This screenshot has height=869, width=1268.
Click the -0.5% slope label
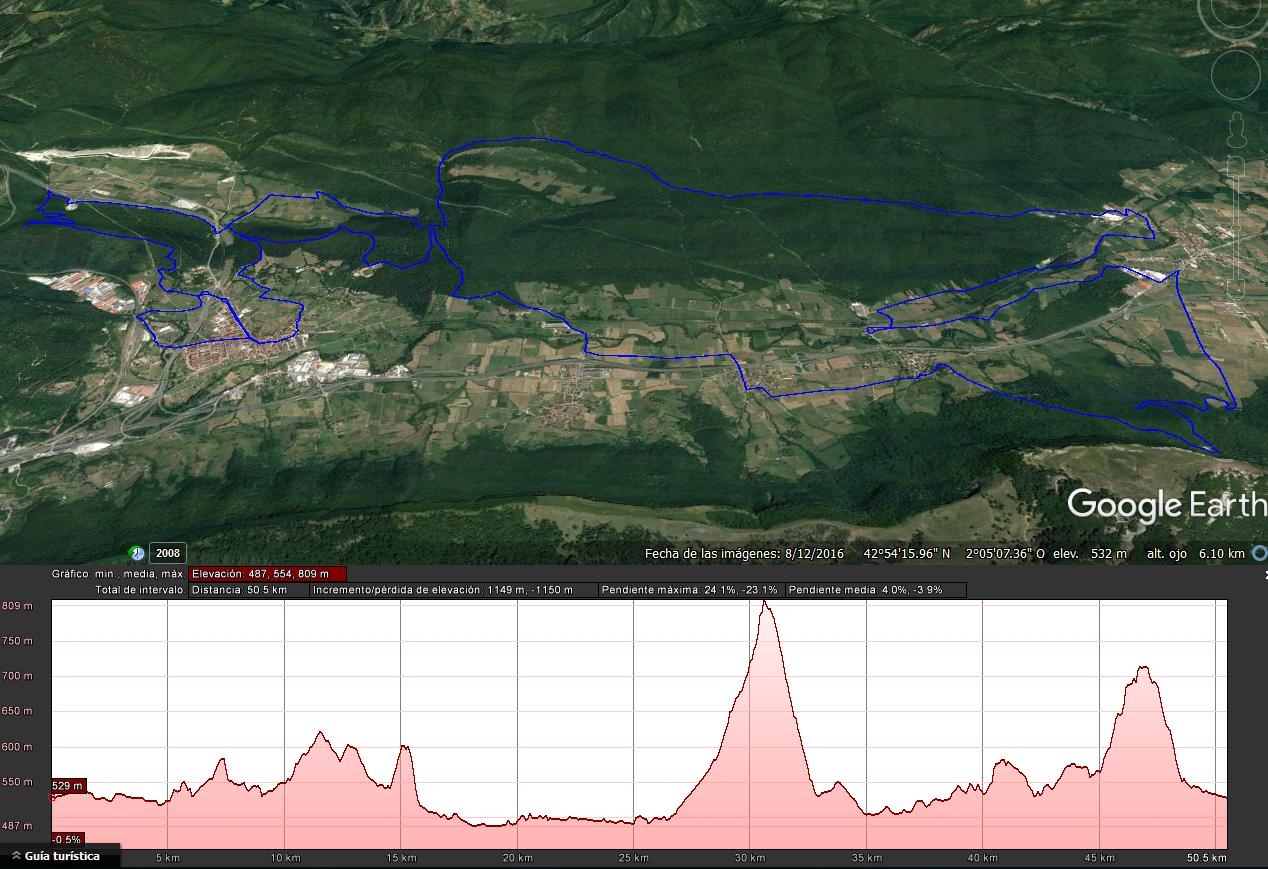(67, 839)
